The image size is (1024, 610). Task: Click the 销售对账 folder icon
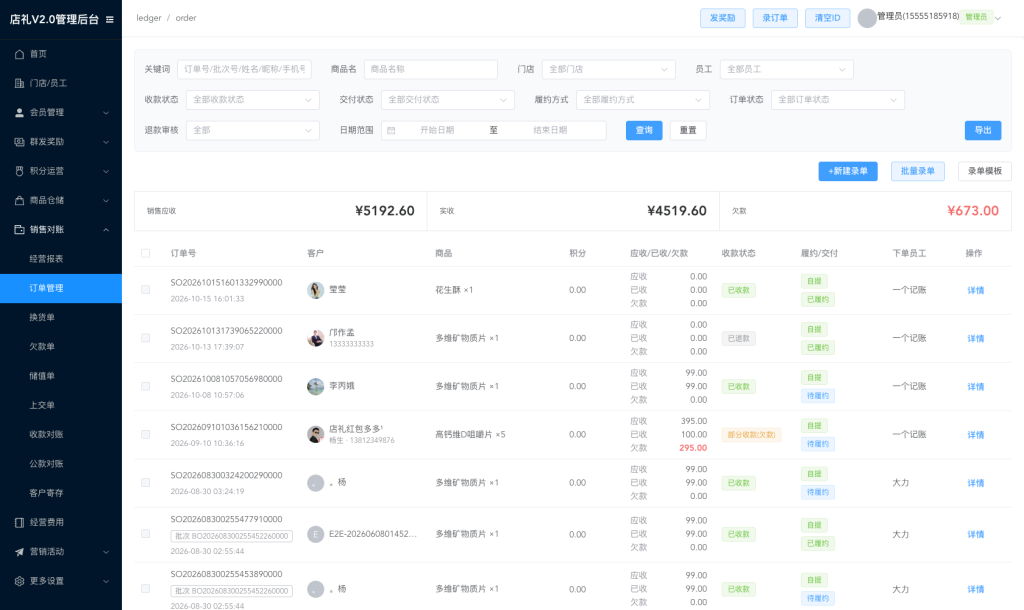coord(20,229)
